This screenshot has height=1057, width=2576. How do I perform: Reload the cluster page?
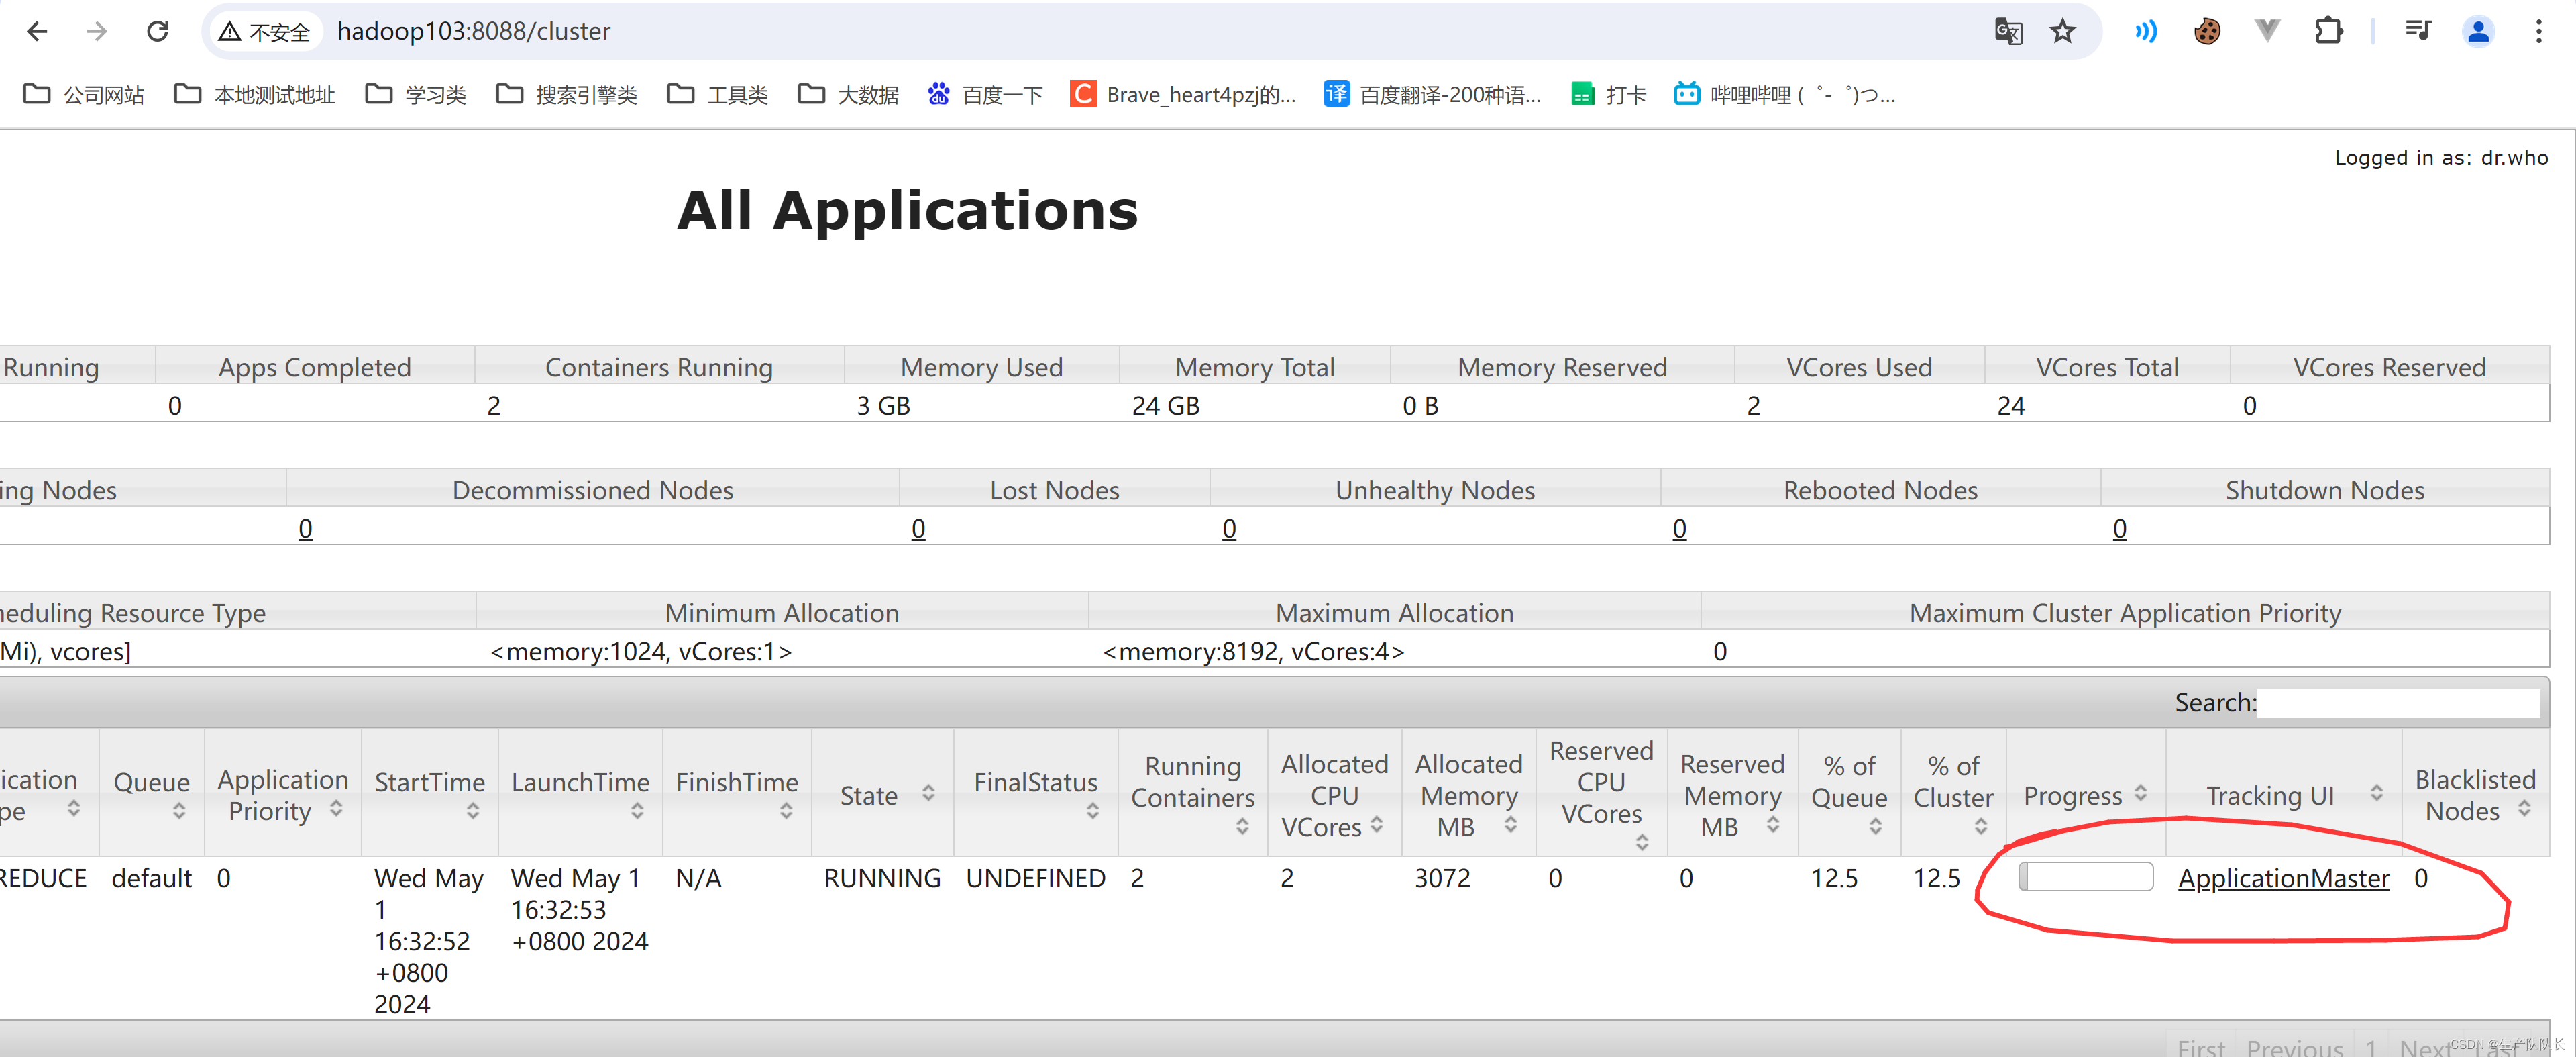(x=158, y=31)
